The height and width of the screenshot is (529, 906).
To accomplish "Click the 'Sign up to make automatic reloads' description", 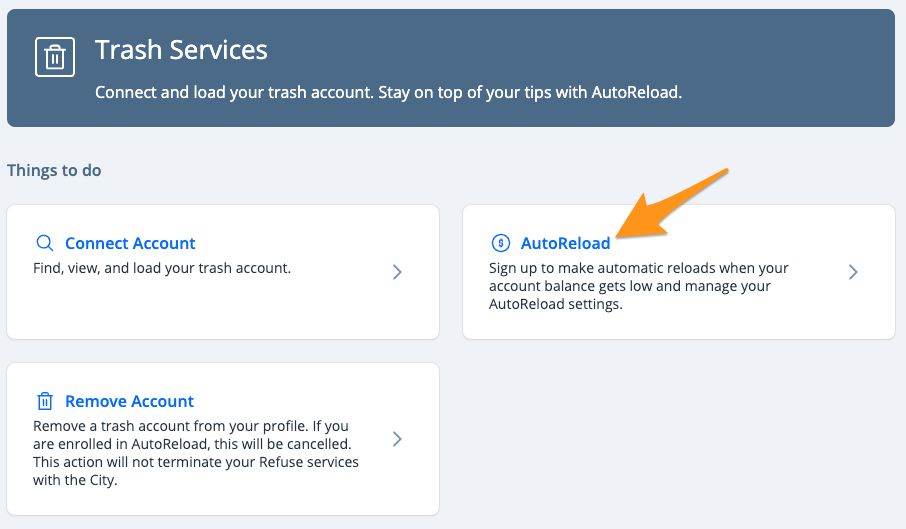I will (x=638, y=286).
